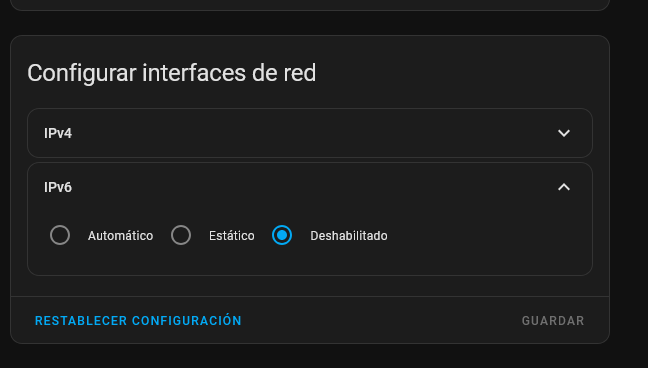Expand the IPv4 section with its down chevron
Viewport: 648px width, 368px height.
click(564, 133)
